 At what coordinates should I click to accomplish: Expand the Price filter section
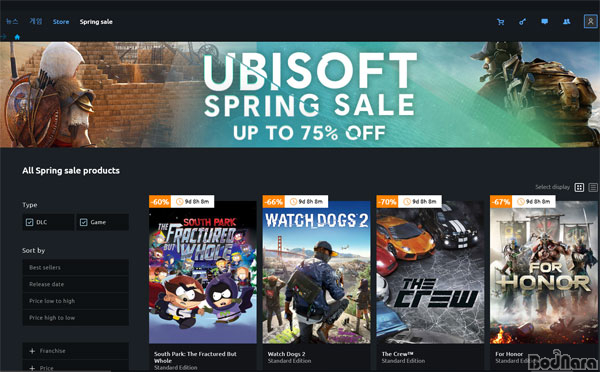click(75, 367)
